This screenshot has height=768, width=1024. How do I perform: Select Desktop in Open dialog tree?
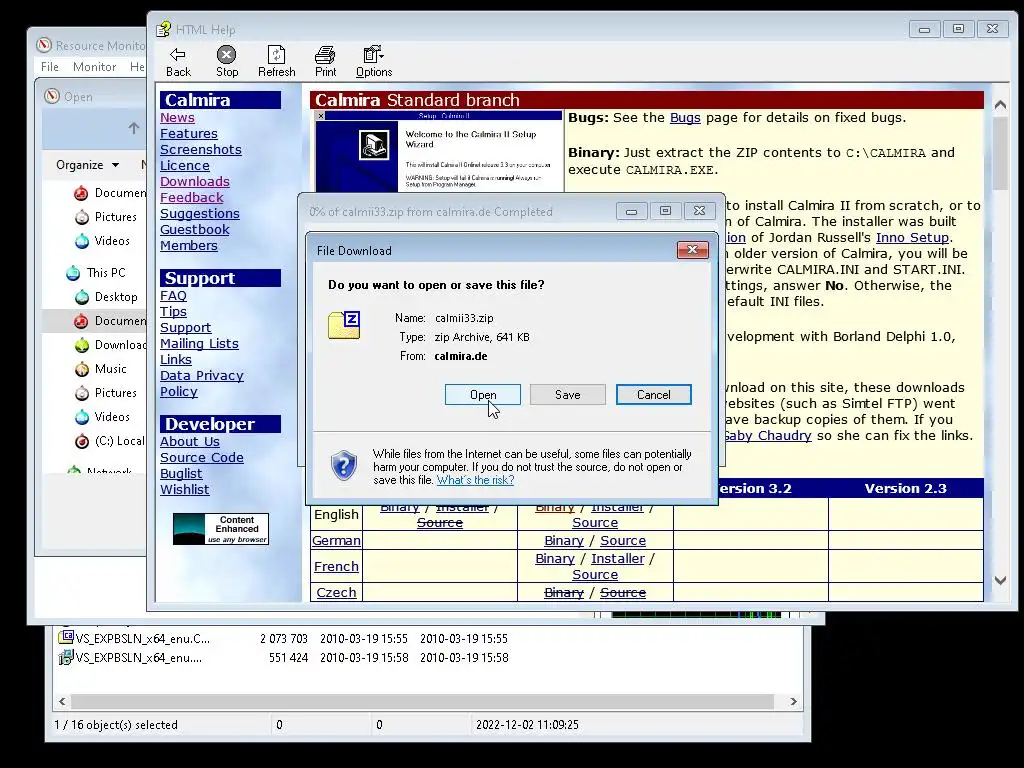coord(106,296)
